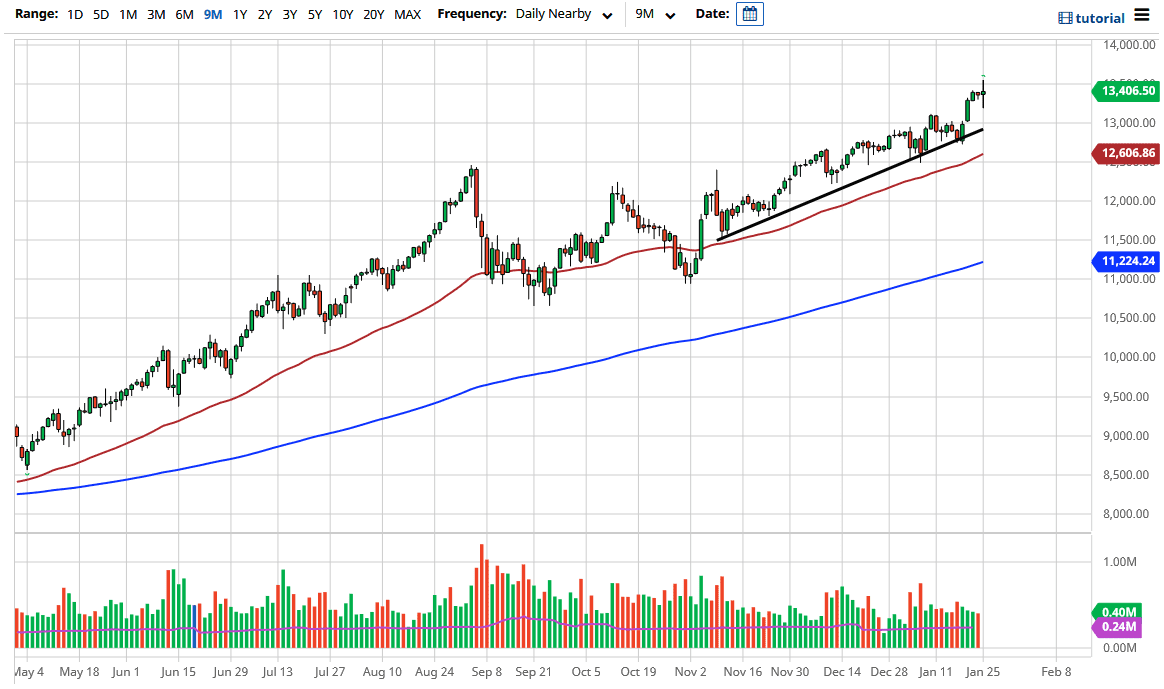Switch range to 1Y
1164x689 pixels.
click(x=237, y=15)
